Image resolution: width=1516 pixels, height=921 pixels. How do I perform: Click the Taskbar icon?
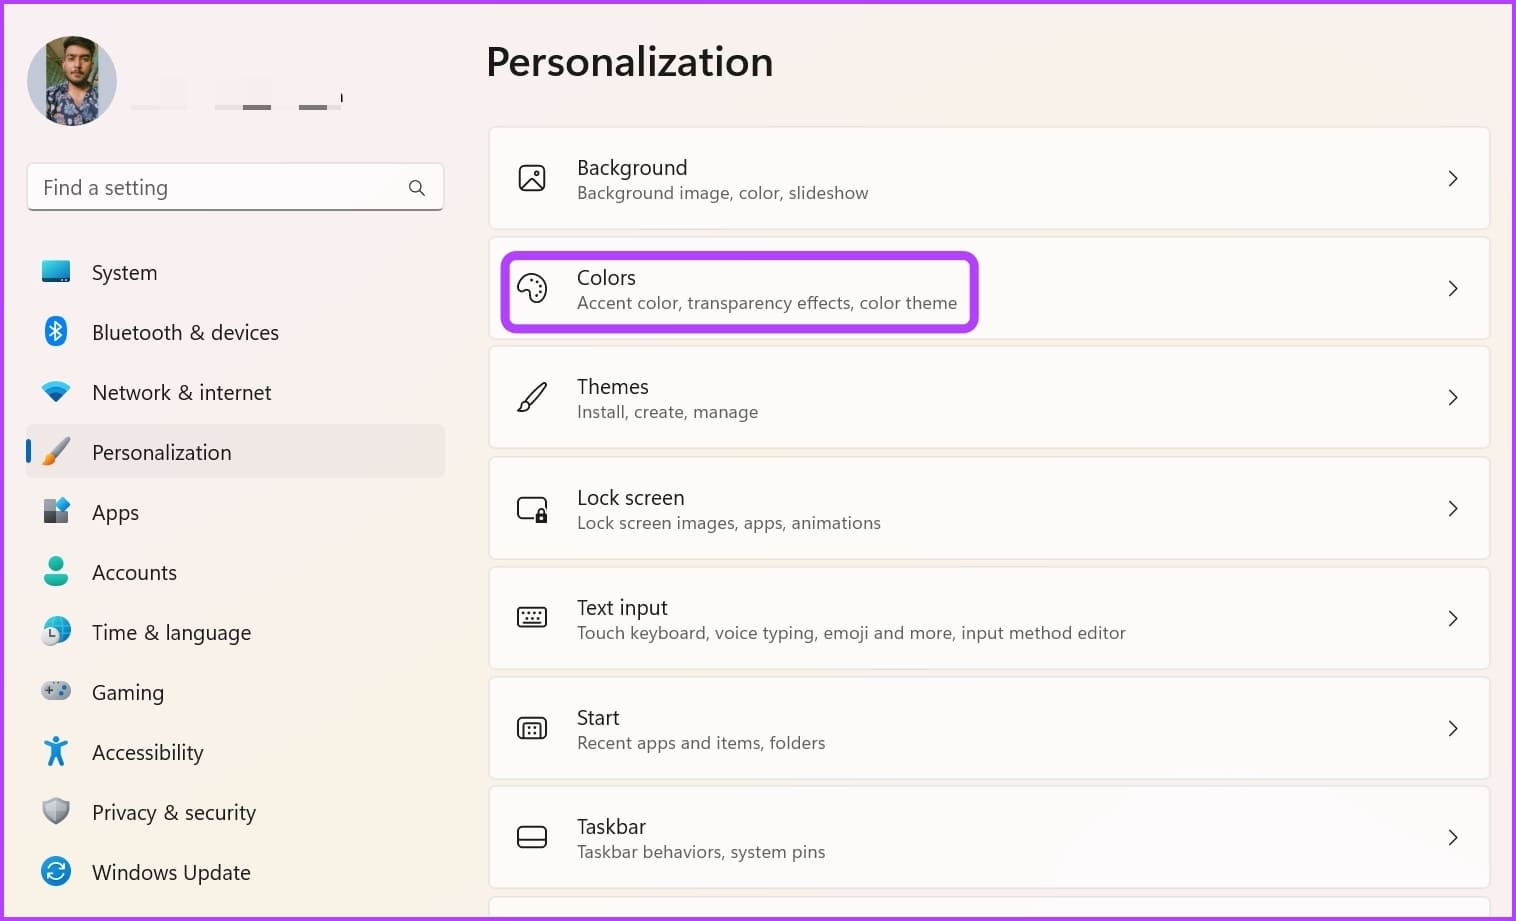point(532,837)
